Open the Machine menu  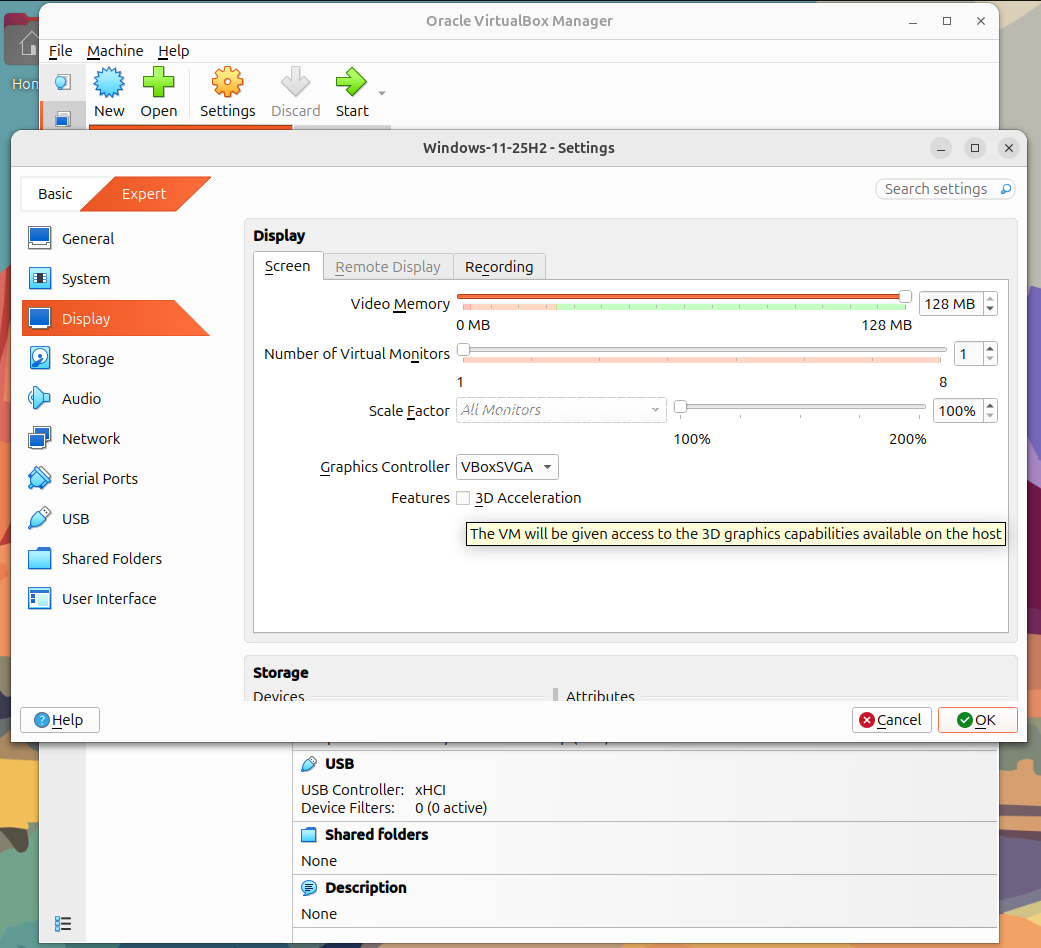coord(115,51)
